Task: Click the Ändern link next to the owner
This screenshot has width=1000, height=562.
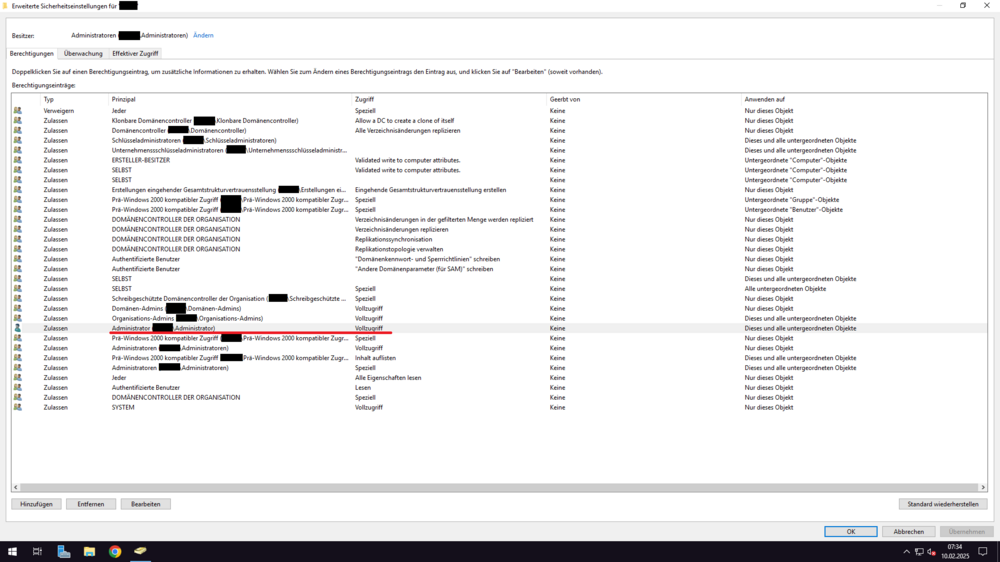Action: (x=203, y=35)
